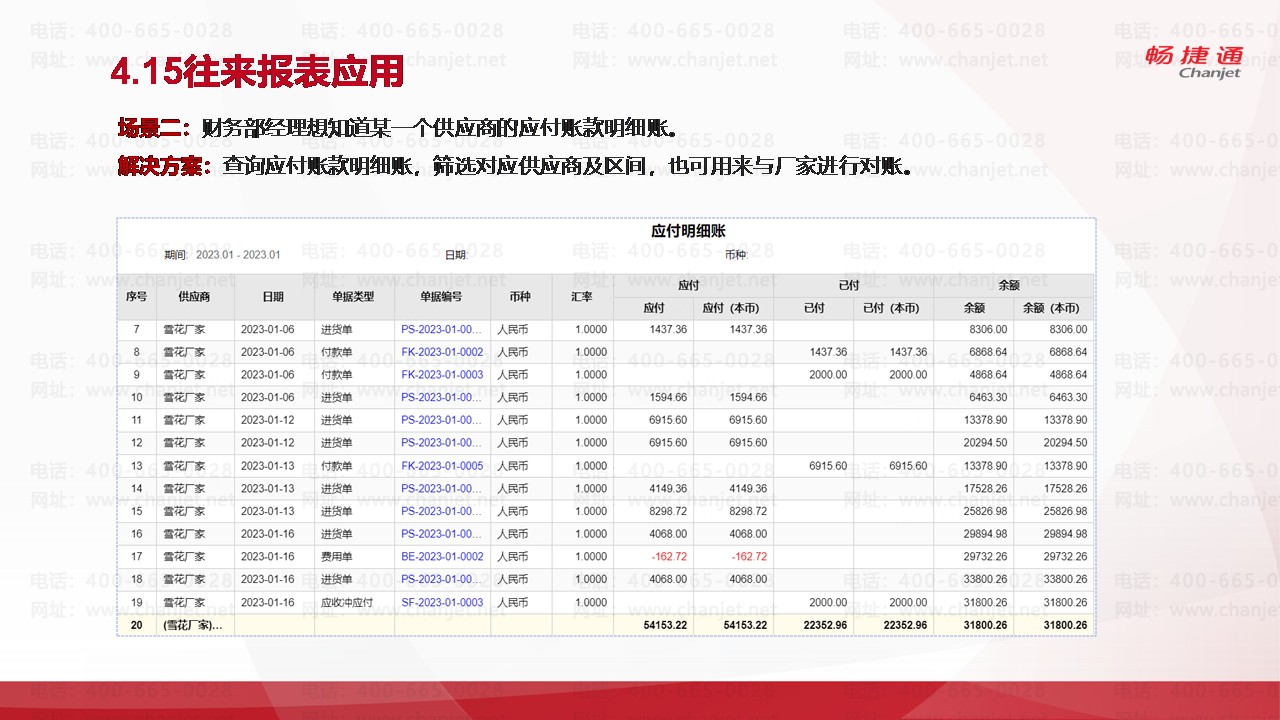The width and height of the screenshot is (1280, 720).
Task: Click total 22352.96 in the 已付 column
Action: [x=826, y=625]
